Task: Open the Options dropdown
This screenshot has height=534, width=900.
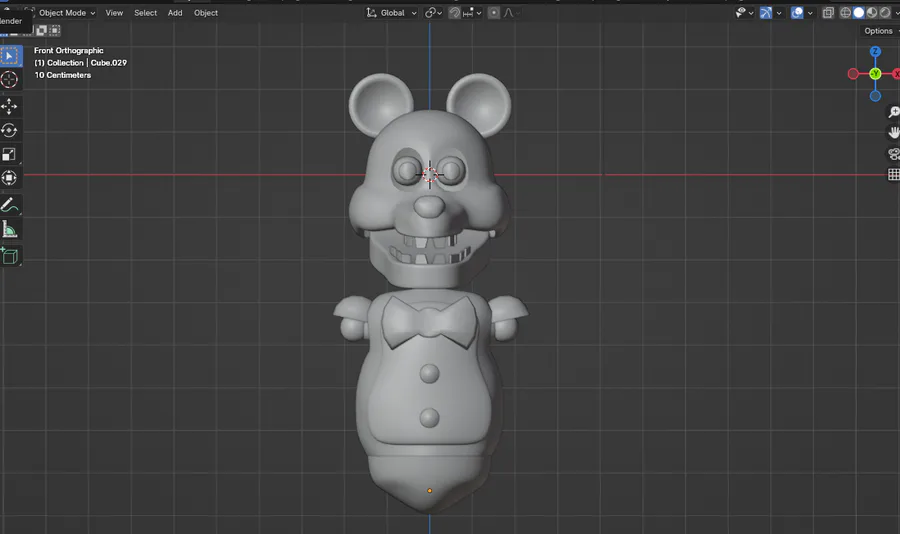Action: (880, 31)
